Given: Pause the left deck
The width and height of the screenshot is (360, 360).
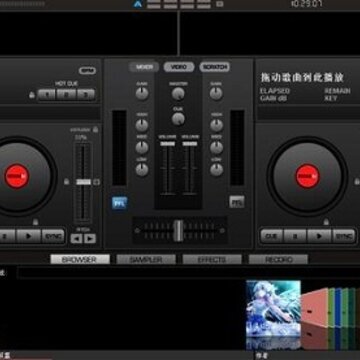Looking at the screenshot, I should coord(7,236).
